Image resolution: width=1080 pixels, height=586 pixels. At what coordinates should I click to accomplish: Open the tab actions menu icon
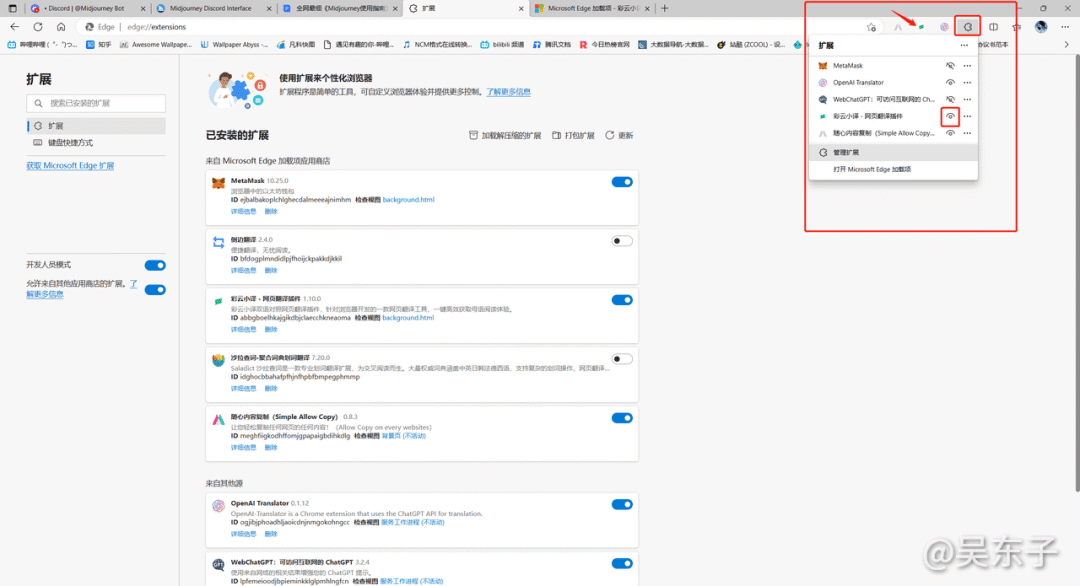12,8
